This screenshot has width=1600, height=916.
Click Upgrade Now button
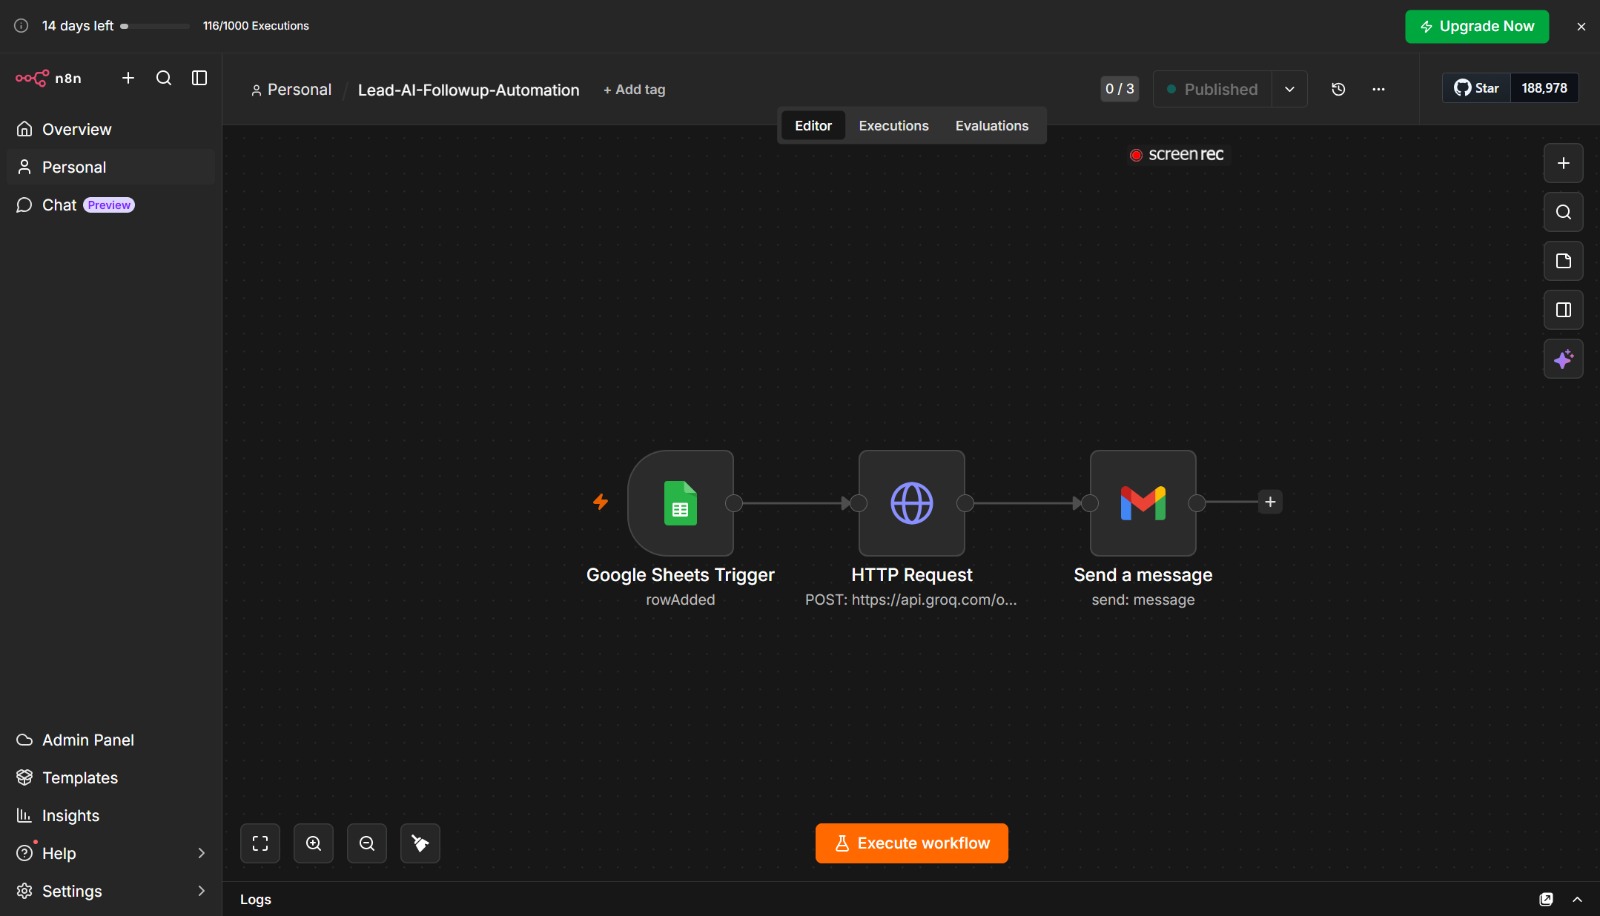1477,26
